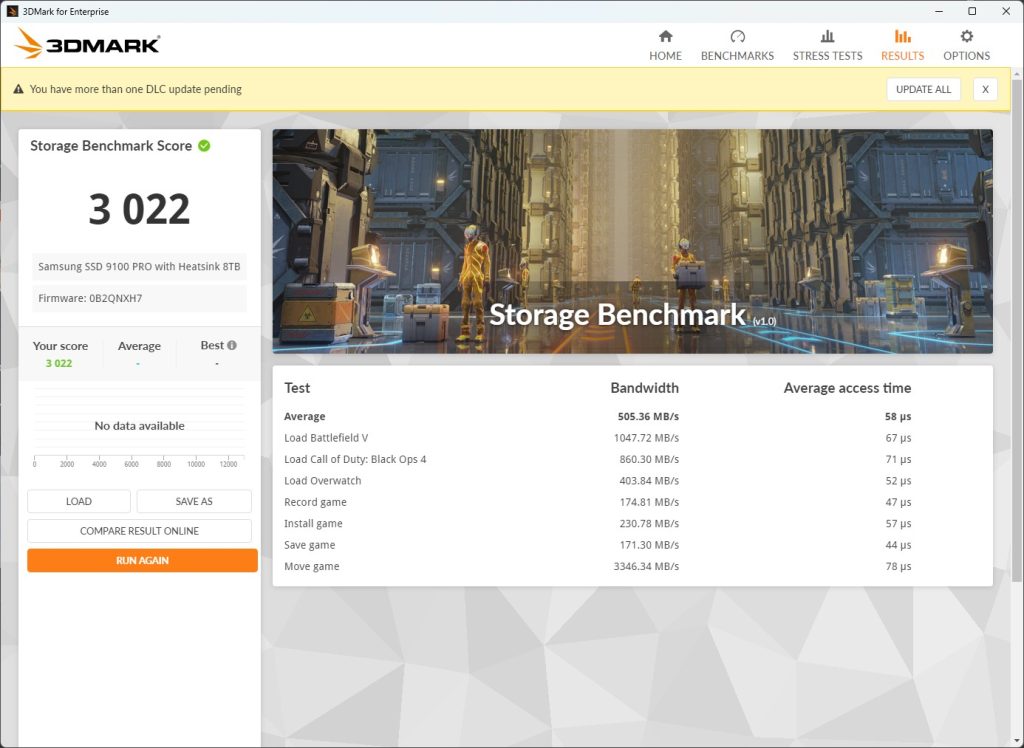Click Compare Result Online
Viewport: 1024px width, 748px height.
[x=139, y=531]
